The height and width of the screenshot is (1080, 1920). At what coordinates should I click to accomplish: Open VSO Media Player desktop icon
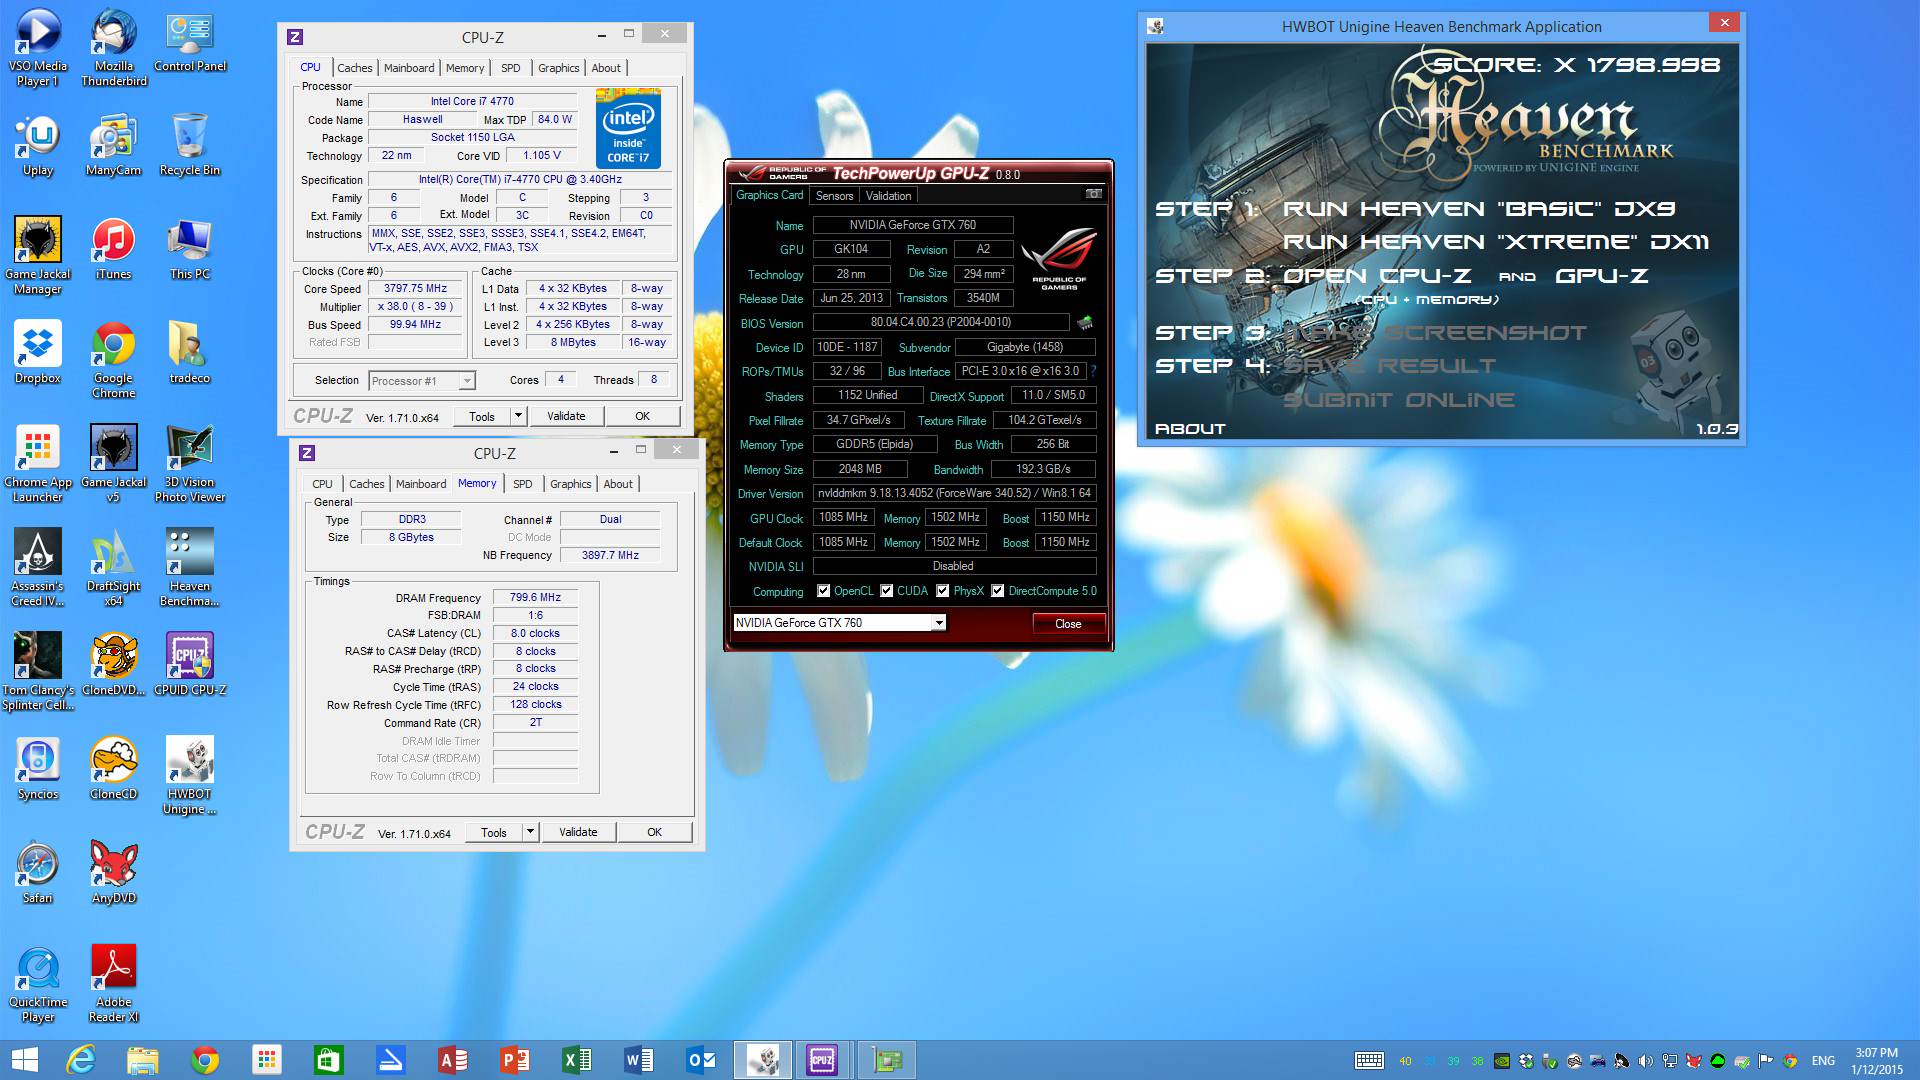tap(38, 47)
